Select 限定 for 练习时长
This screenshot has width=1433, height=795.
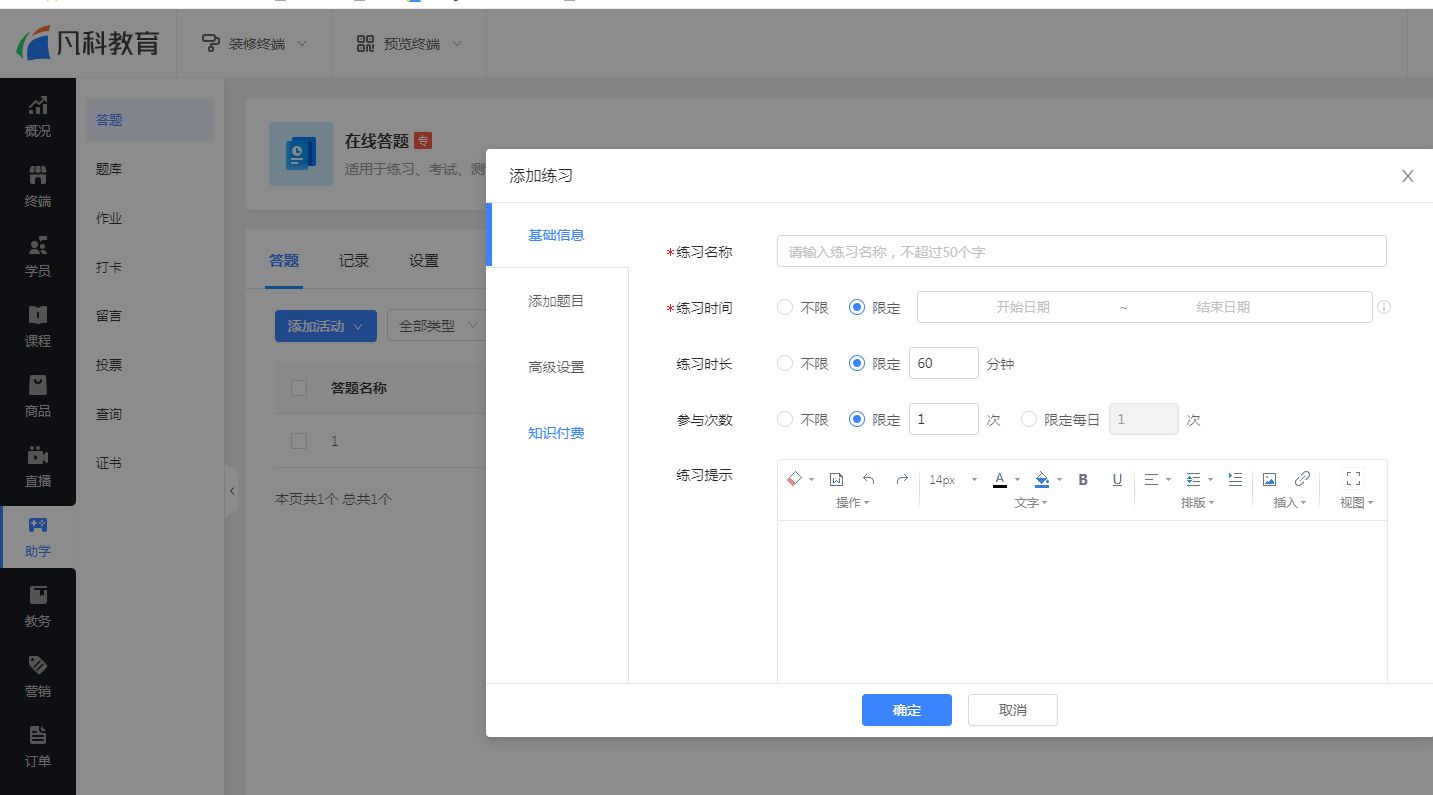(x=856, y=363)
